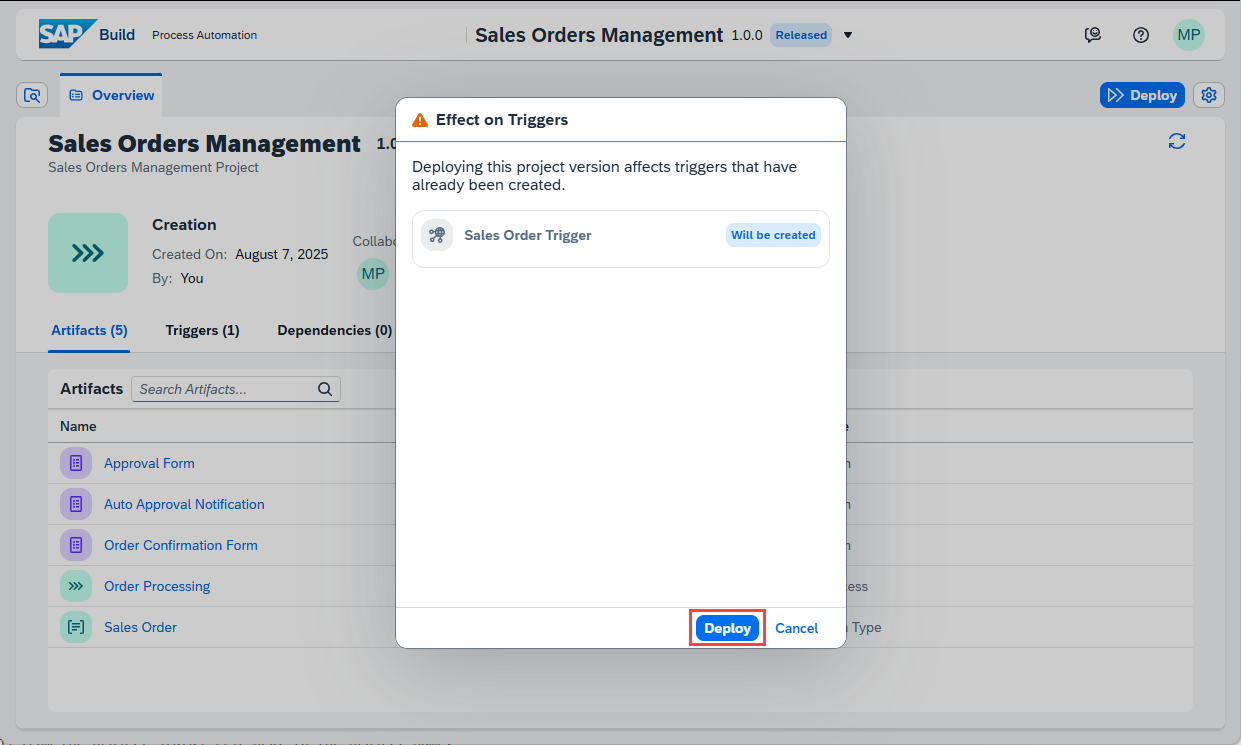Viewport: 1241px width, 745px height.
Task: Click the large project process icon
Action: click(x=88, y=253)
